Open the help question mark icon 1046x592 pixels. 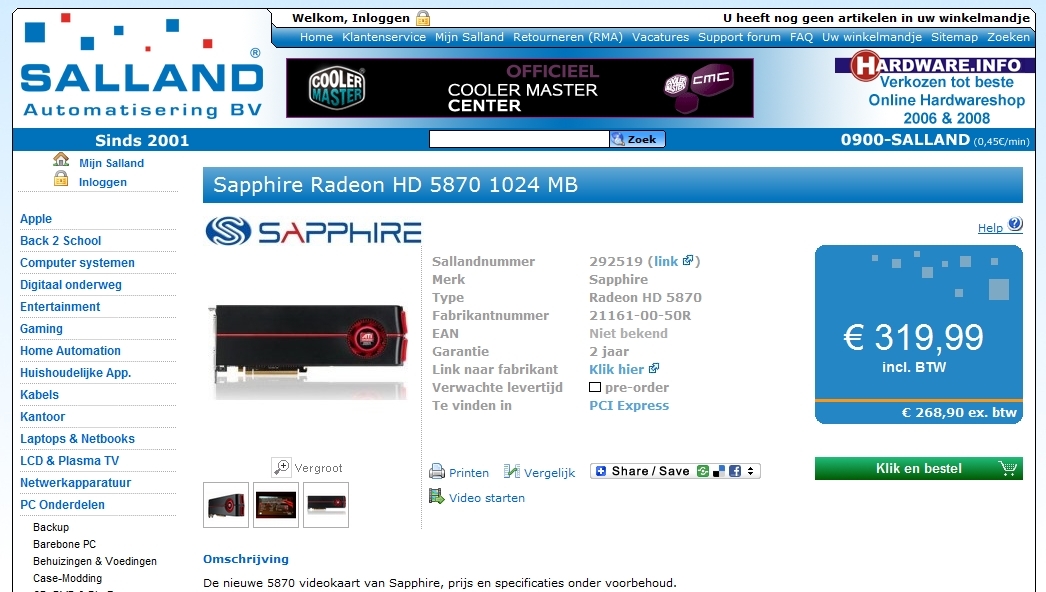tap(1015, 224)
